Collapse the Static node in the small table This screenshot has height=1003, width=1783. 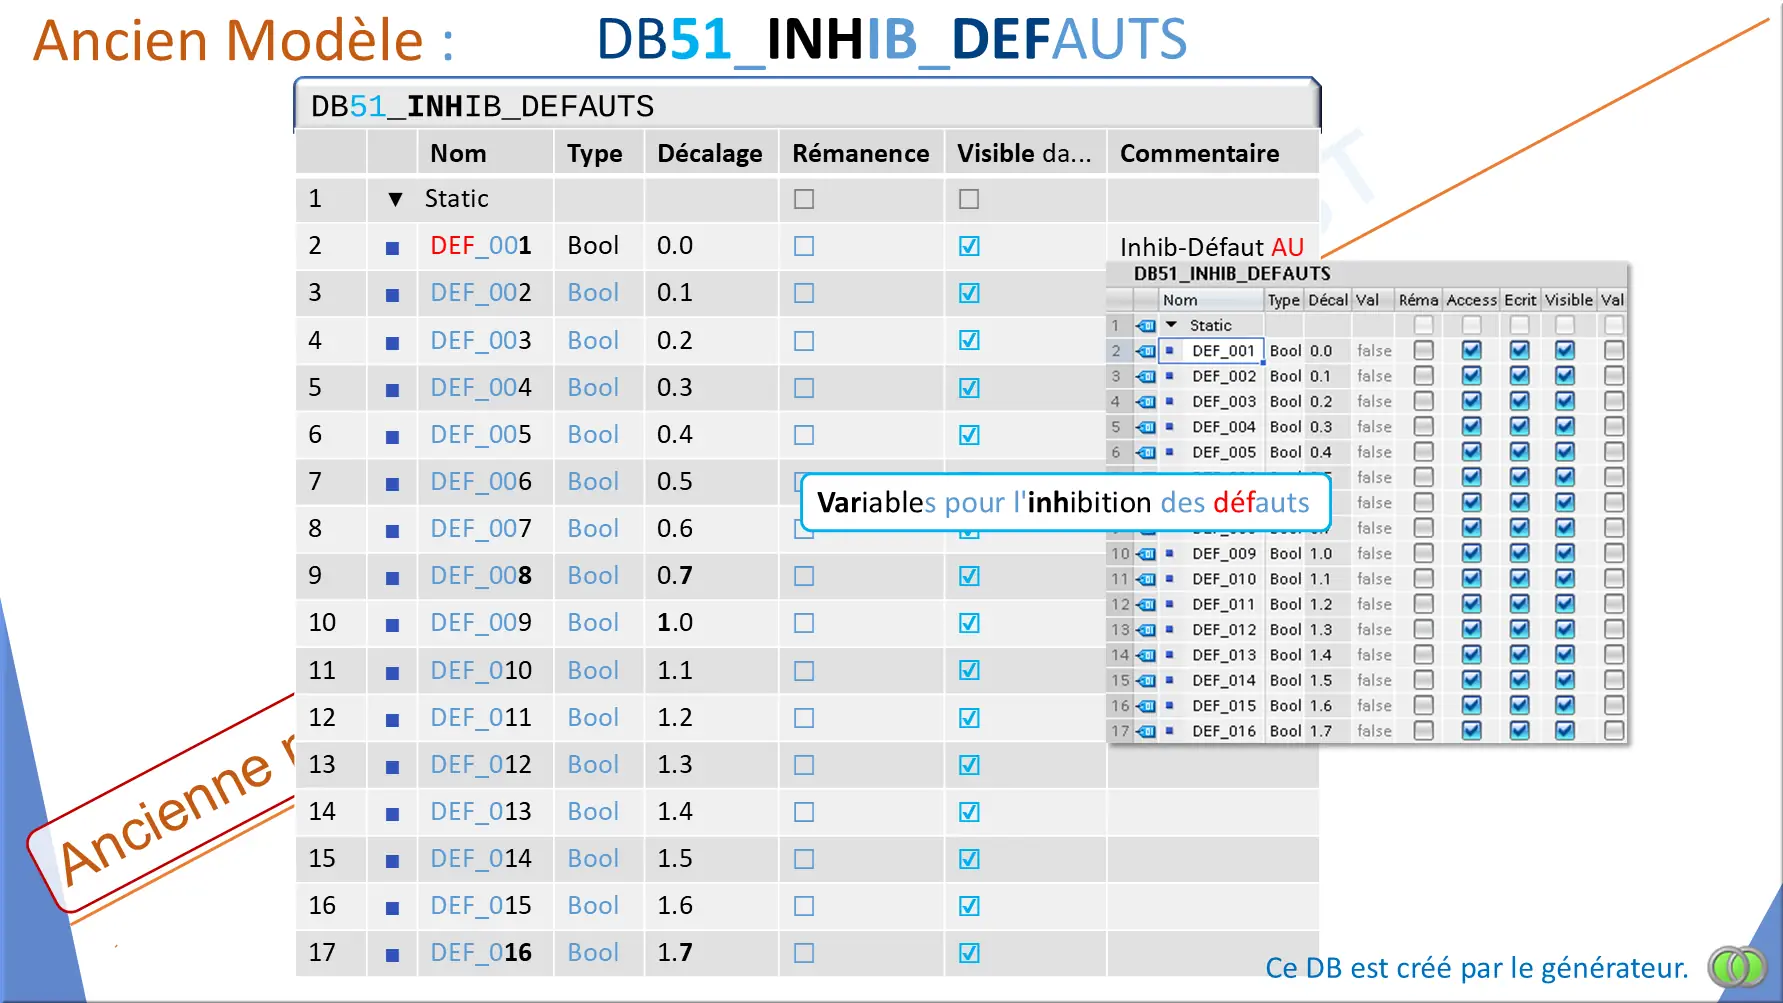click(x=1171, y=325)
